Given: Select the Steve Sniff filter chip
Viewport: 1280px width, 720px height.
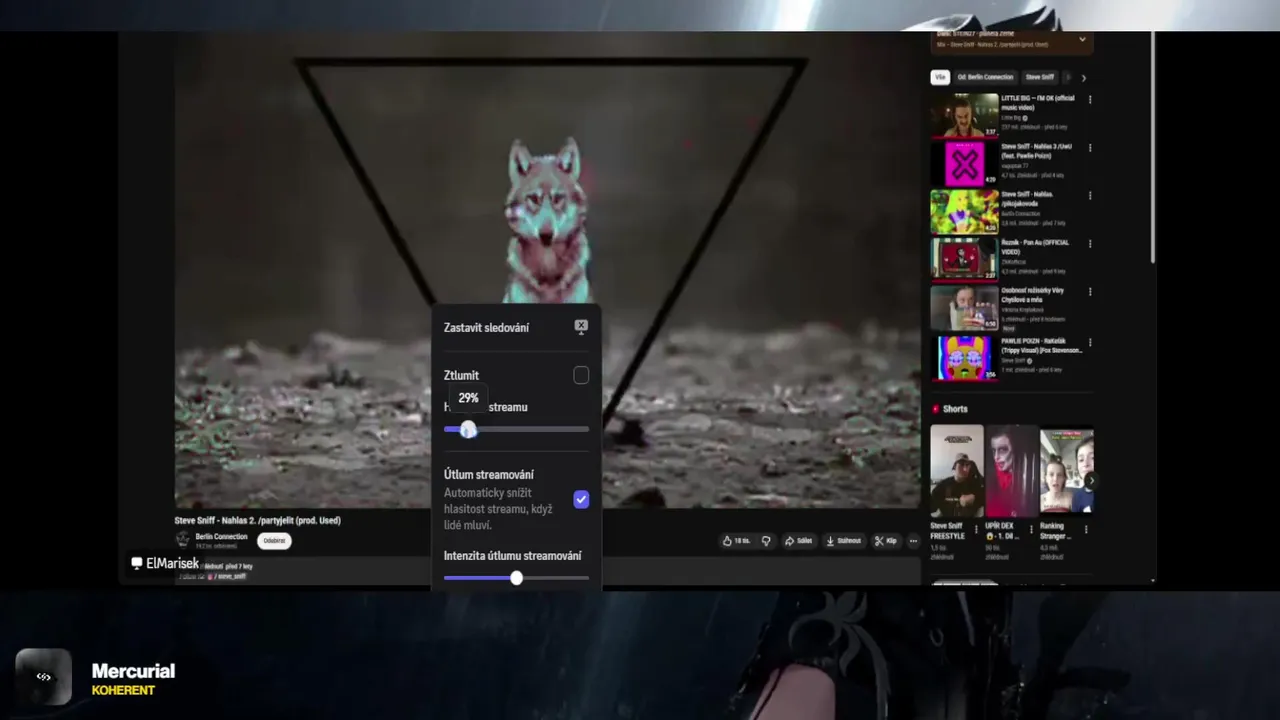Looking at the screenshot, I should [1040, 77].
